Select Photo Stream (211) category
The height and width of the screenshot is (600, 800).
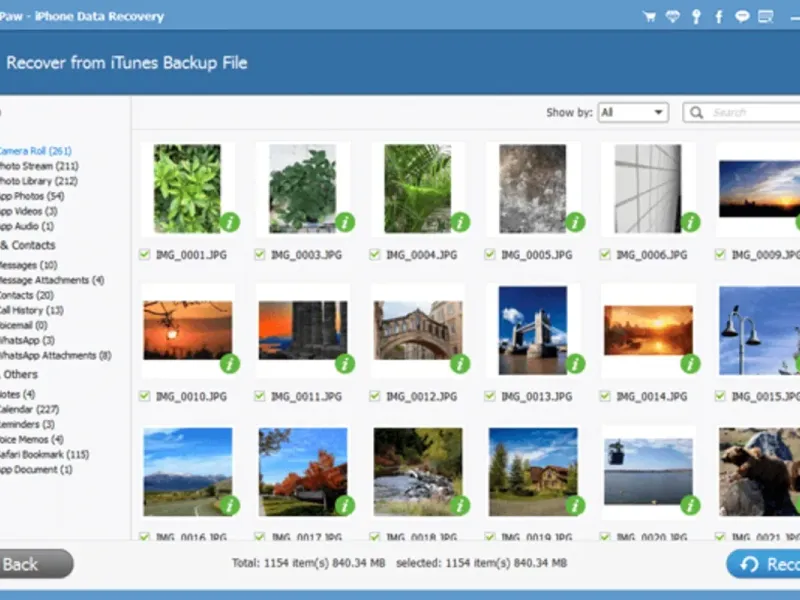tap(38, 166)
